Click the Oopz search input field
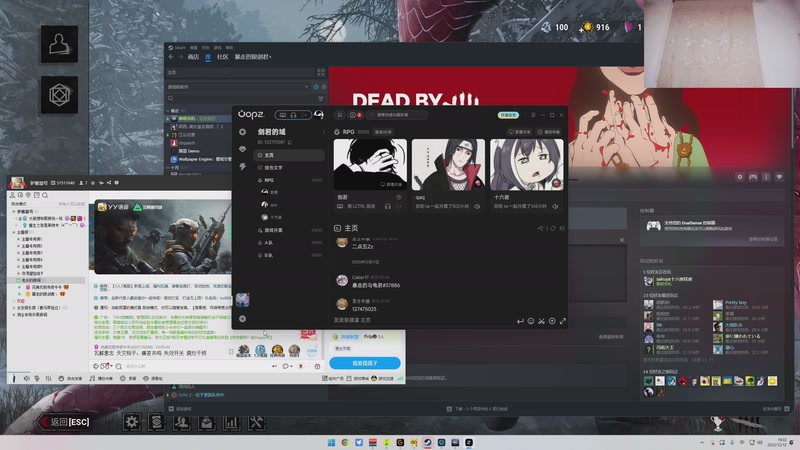Image resolution: width=800 pixels, height=450 pixels. click(x=397, y=115)
